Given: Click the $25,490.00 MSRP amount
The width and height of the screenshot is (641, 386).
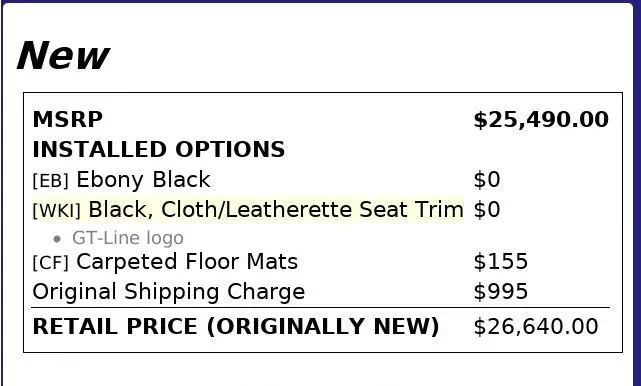Looking at the screenshot, I should click(x=541, y=120).
